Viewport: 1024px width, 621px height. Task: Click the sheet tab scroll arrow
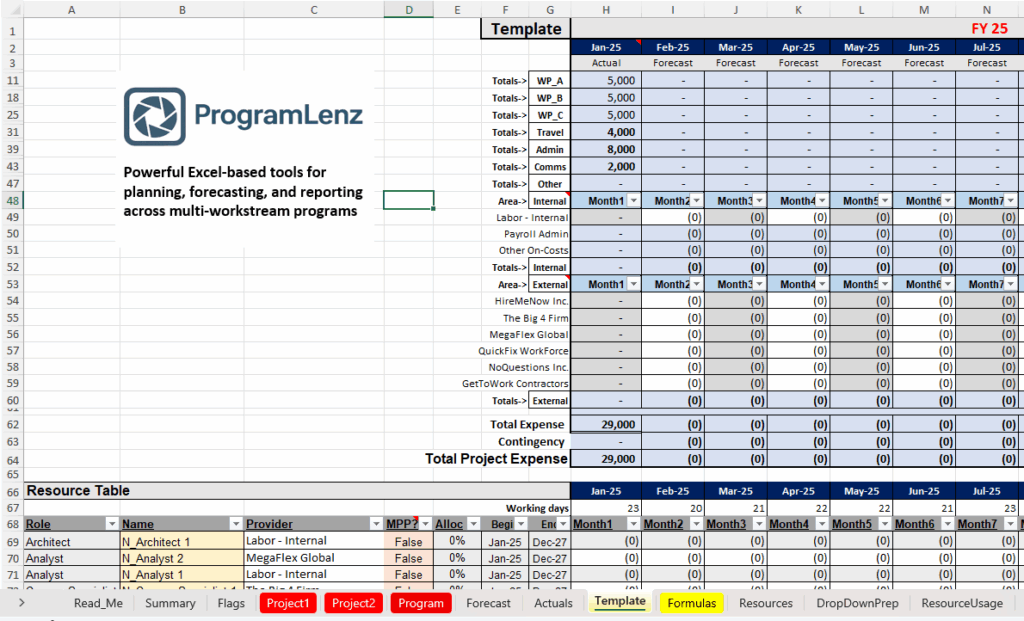[19, 603]
